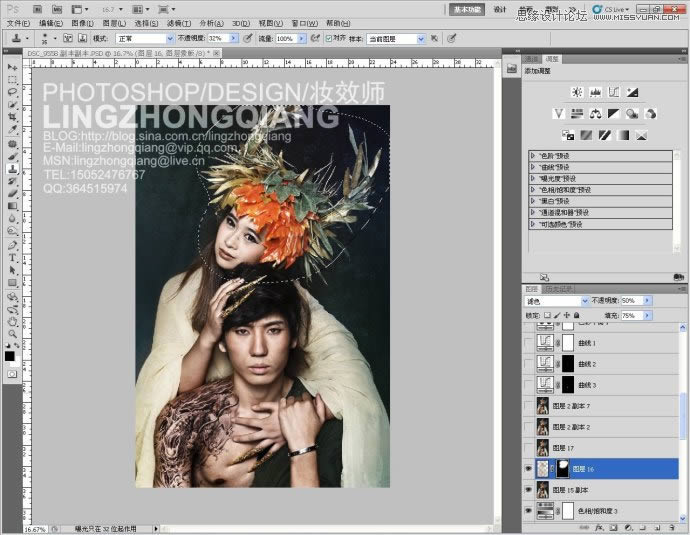Hide layer 图层 15 副本
This screenshot has width=690, height=535.
point(528,490)
